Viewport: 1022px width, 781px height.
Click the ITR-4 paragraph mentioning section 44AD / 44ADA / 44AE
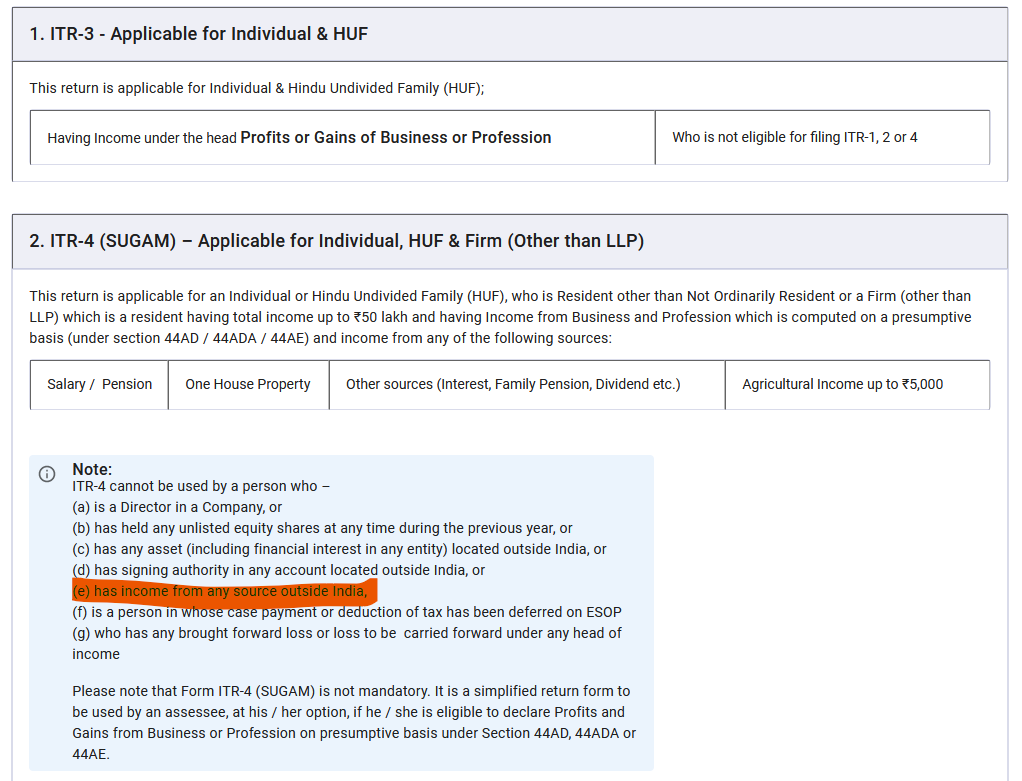500,317
